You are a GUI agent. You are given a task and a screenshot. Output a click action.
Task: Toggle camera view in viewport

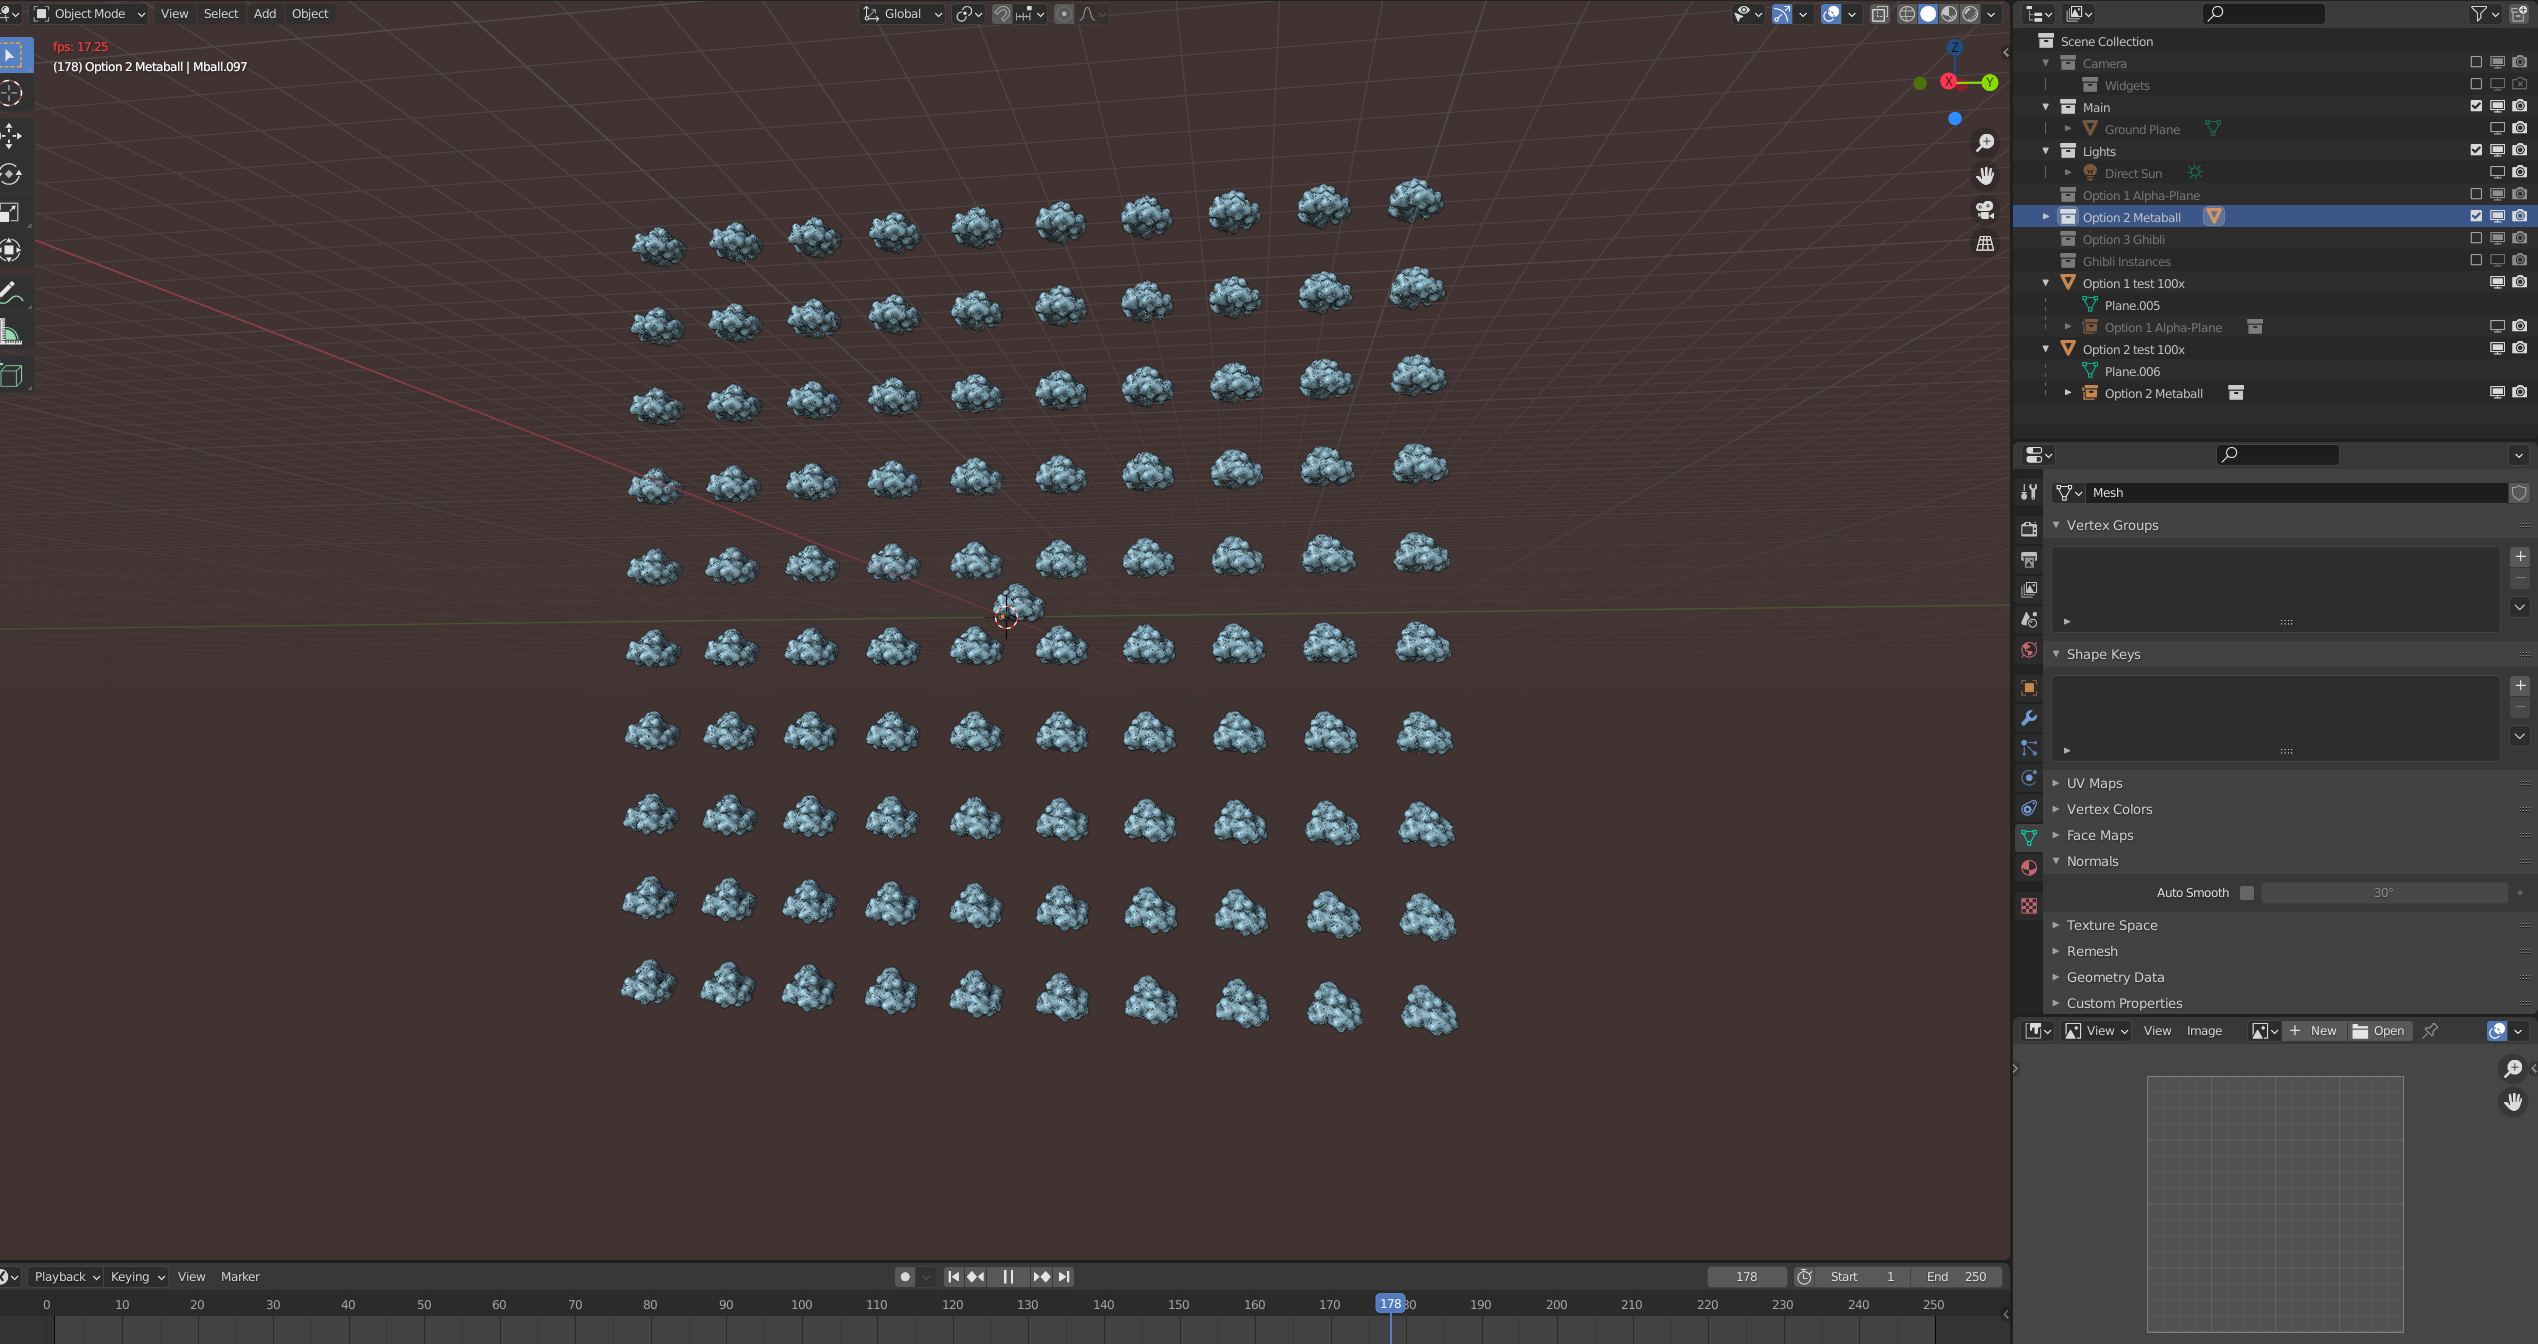pyautogui.click(x=1985, y=210)
